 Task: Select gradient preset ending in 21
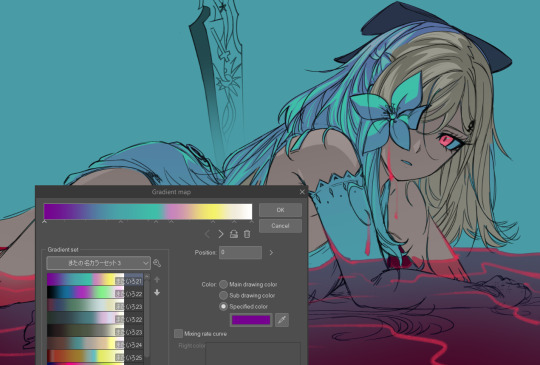click(x=95, y=280)
